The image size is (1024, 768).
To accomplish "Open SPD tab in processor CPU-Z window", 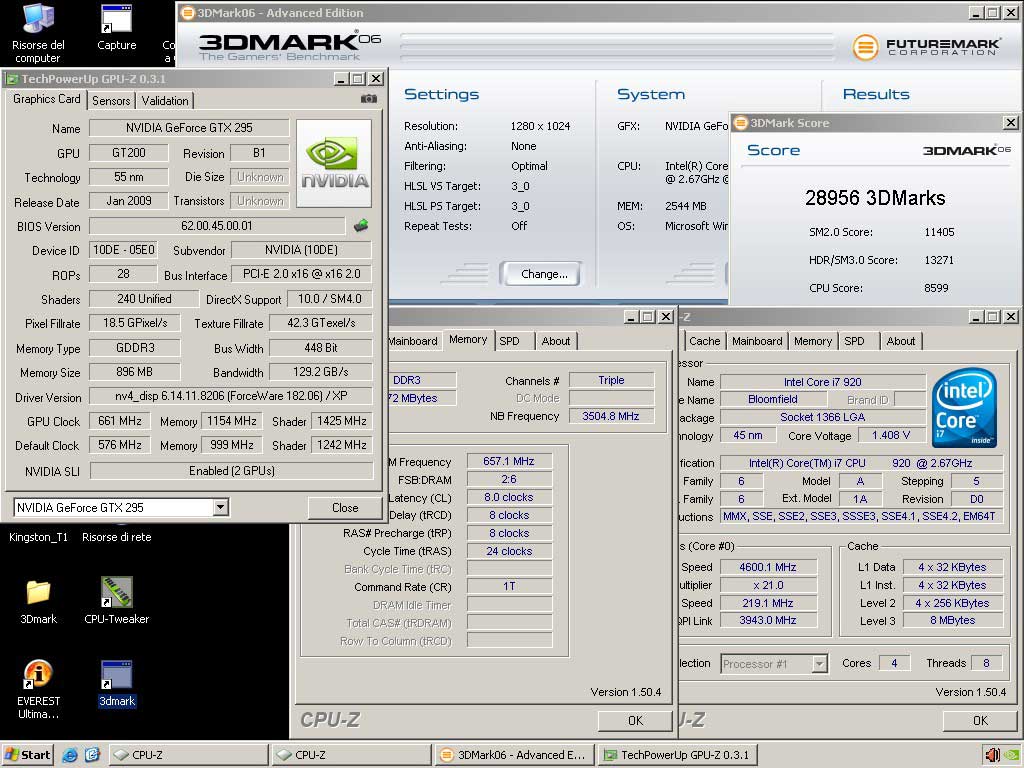I will pyautogui.click(x=854, y=341).
